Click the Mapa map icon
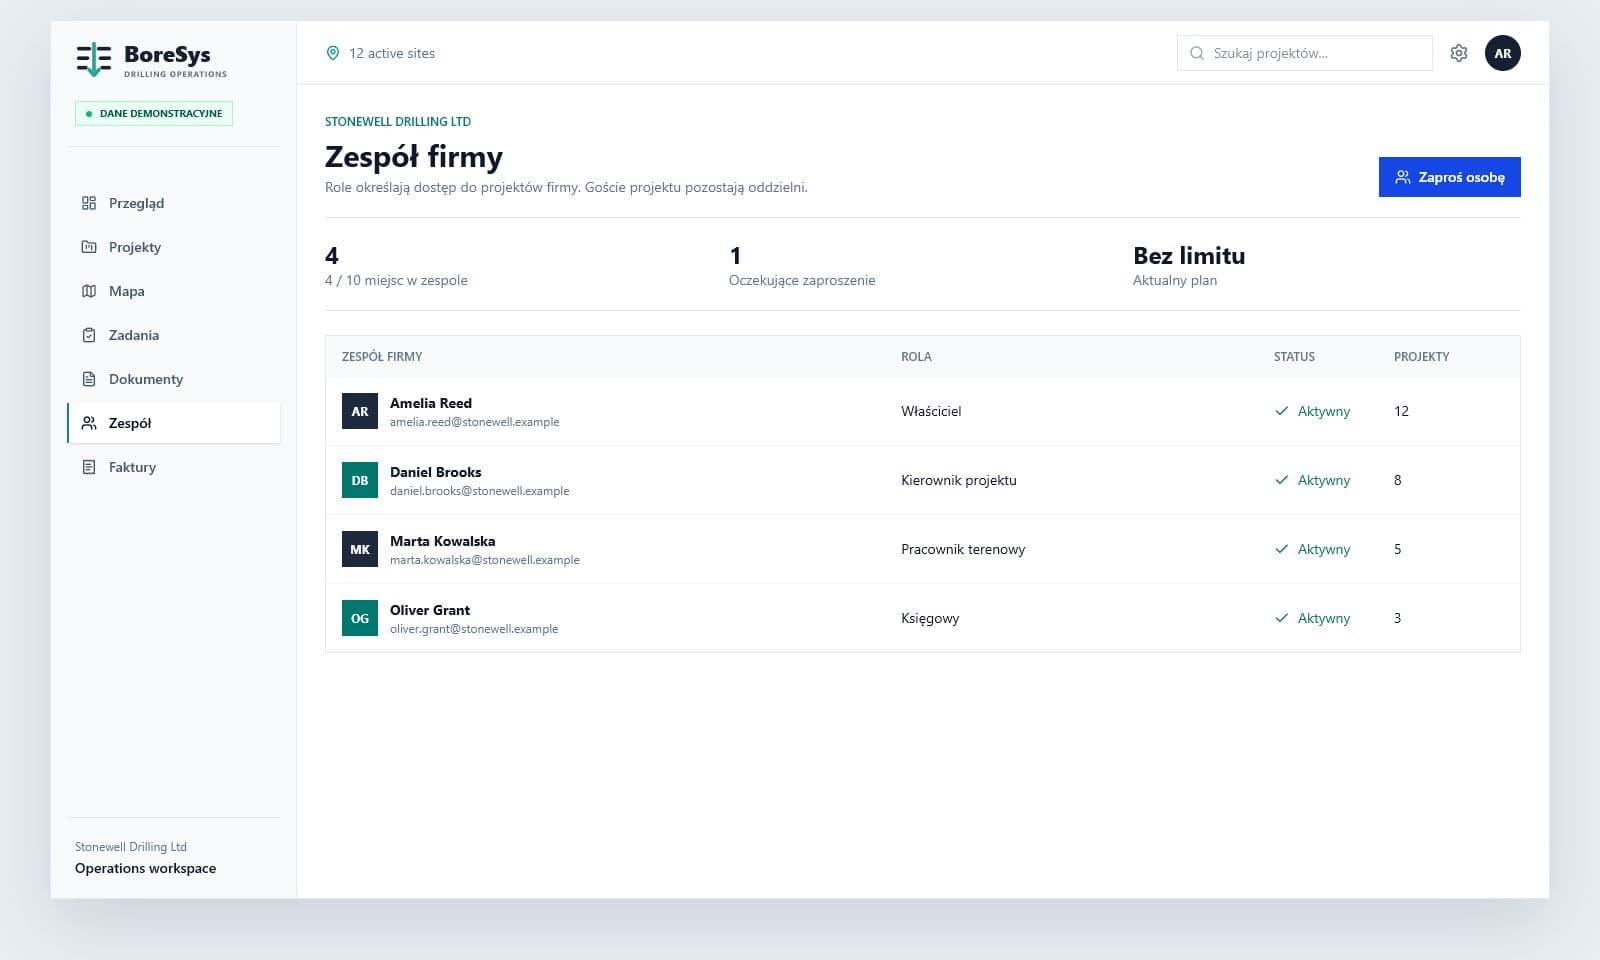Image resolution: width=1600 pixels, height=960 pixels. pos(89,291)
